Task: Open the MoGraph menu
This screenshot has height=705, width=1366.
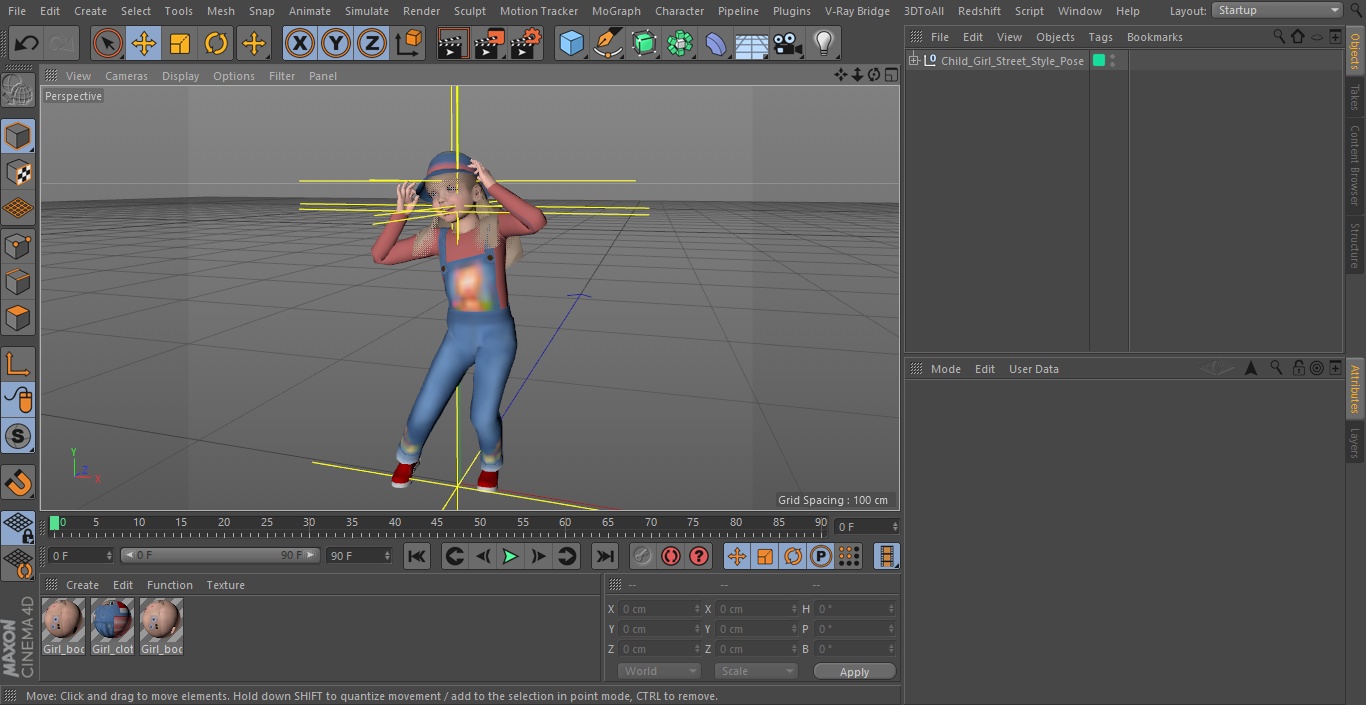Action: coord(616,11)
